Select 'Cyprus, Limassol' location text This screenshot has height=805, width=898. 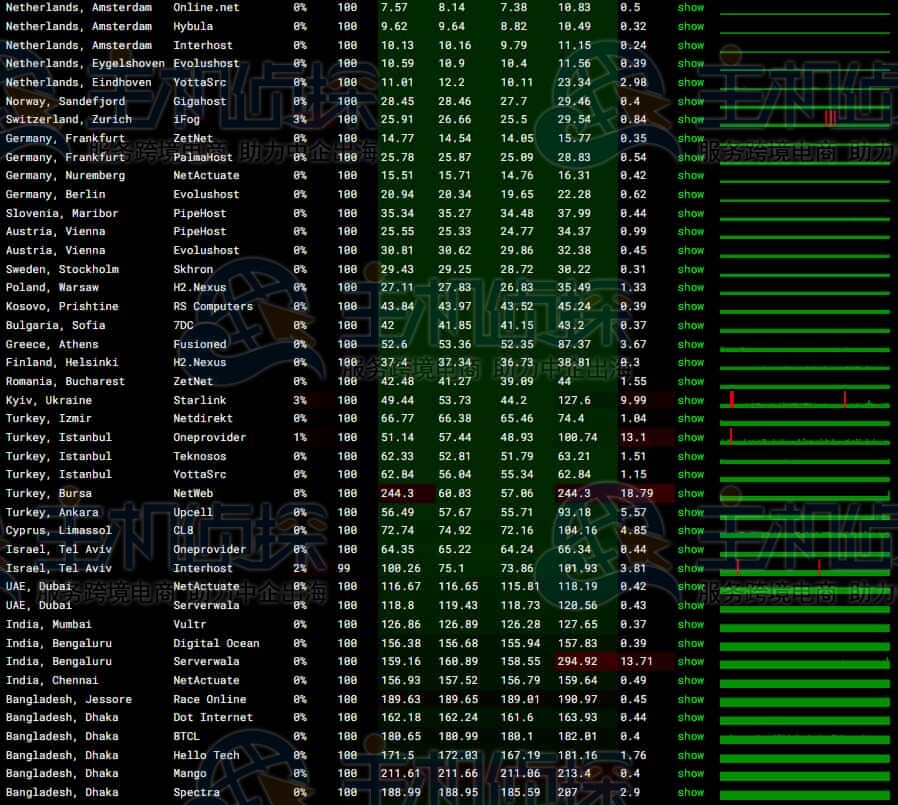tap(59, 531)
